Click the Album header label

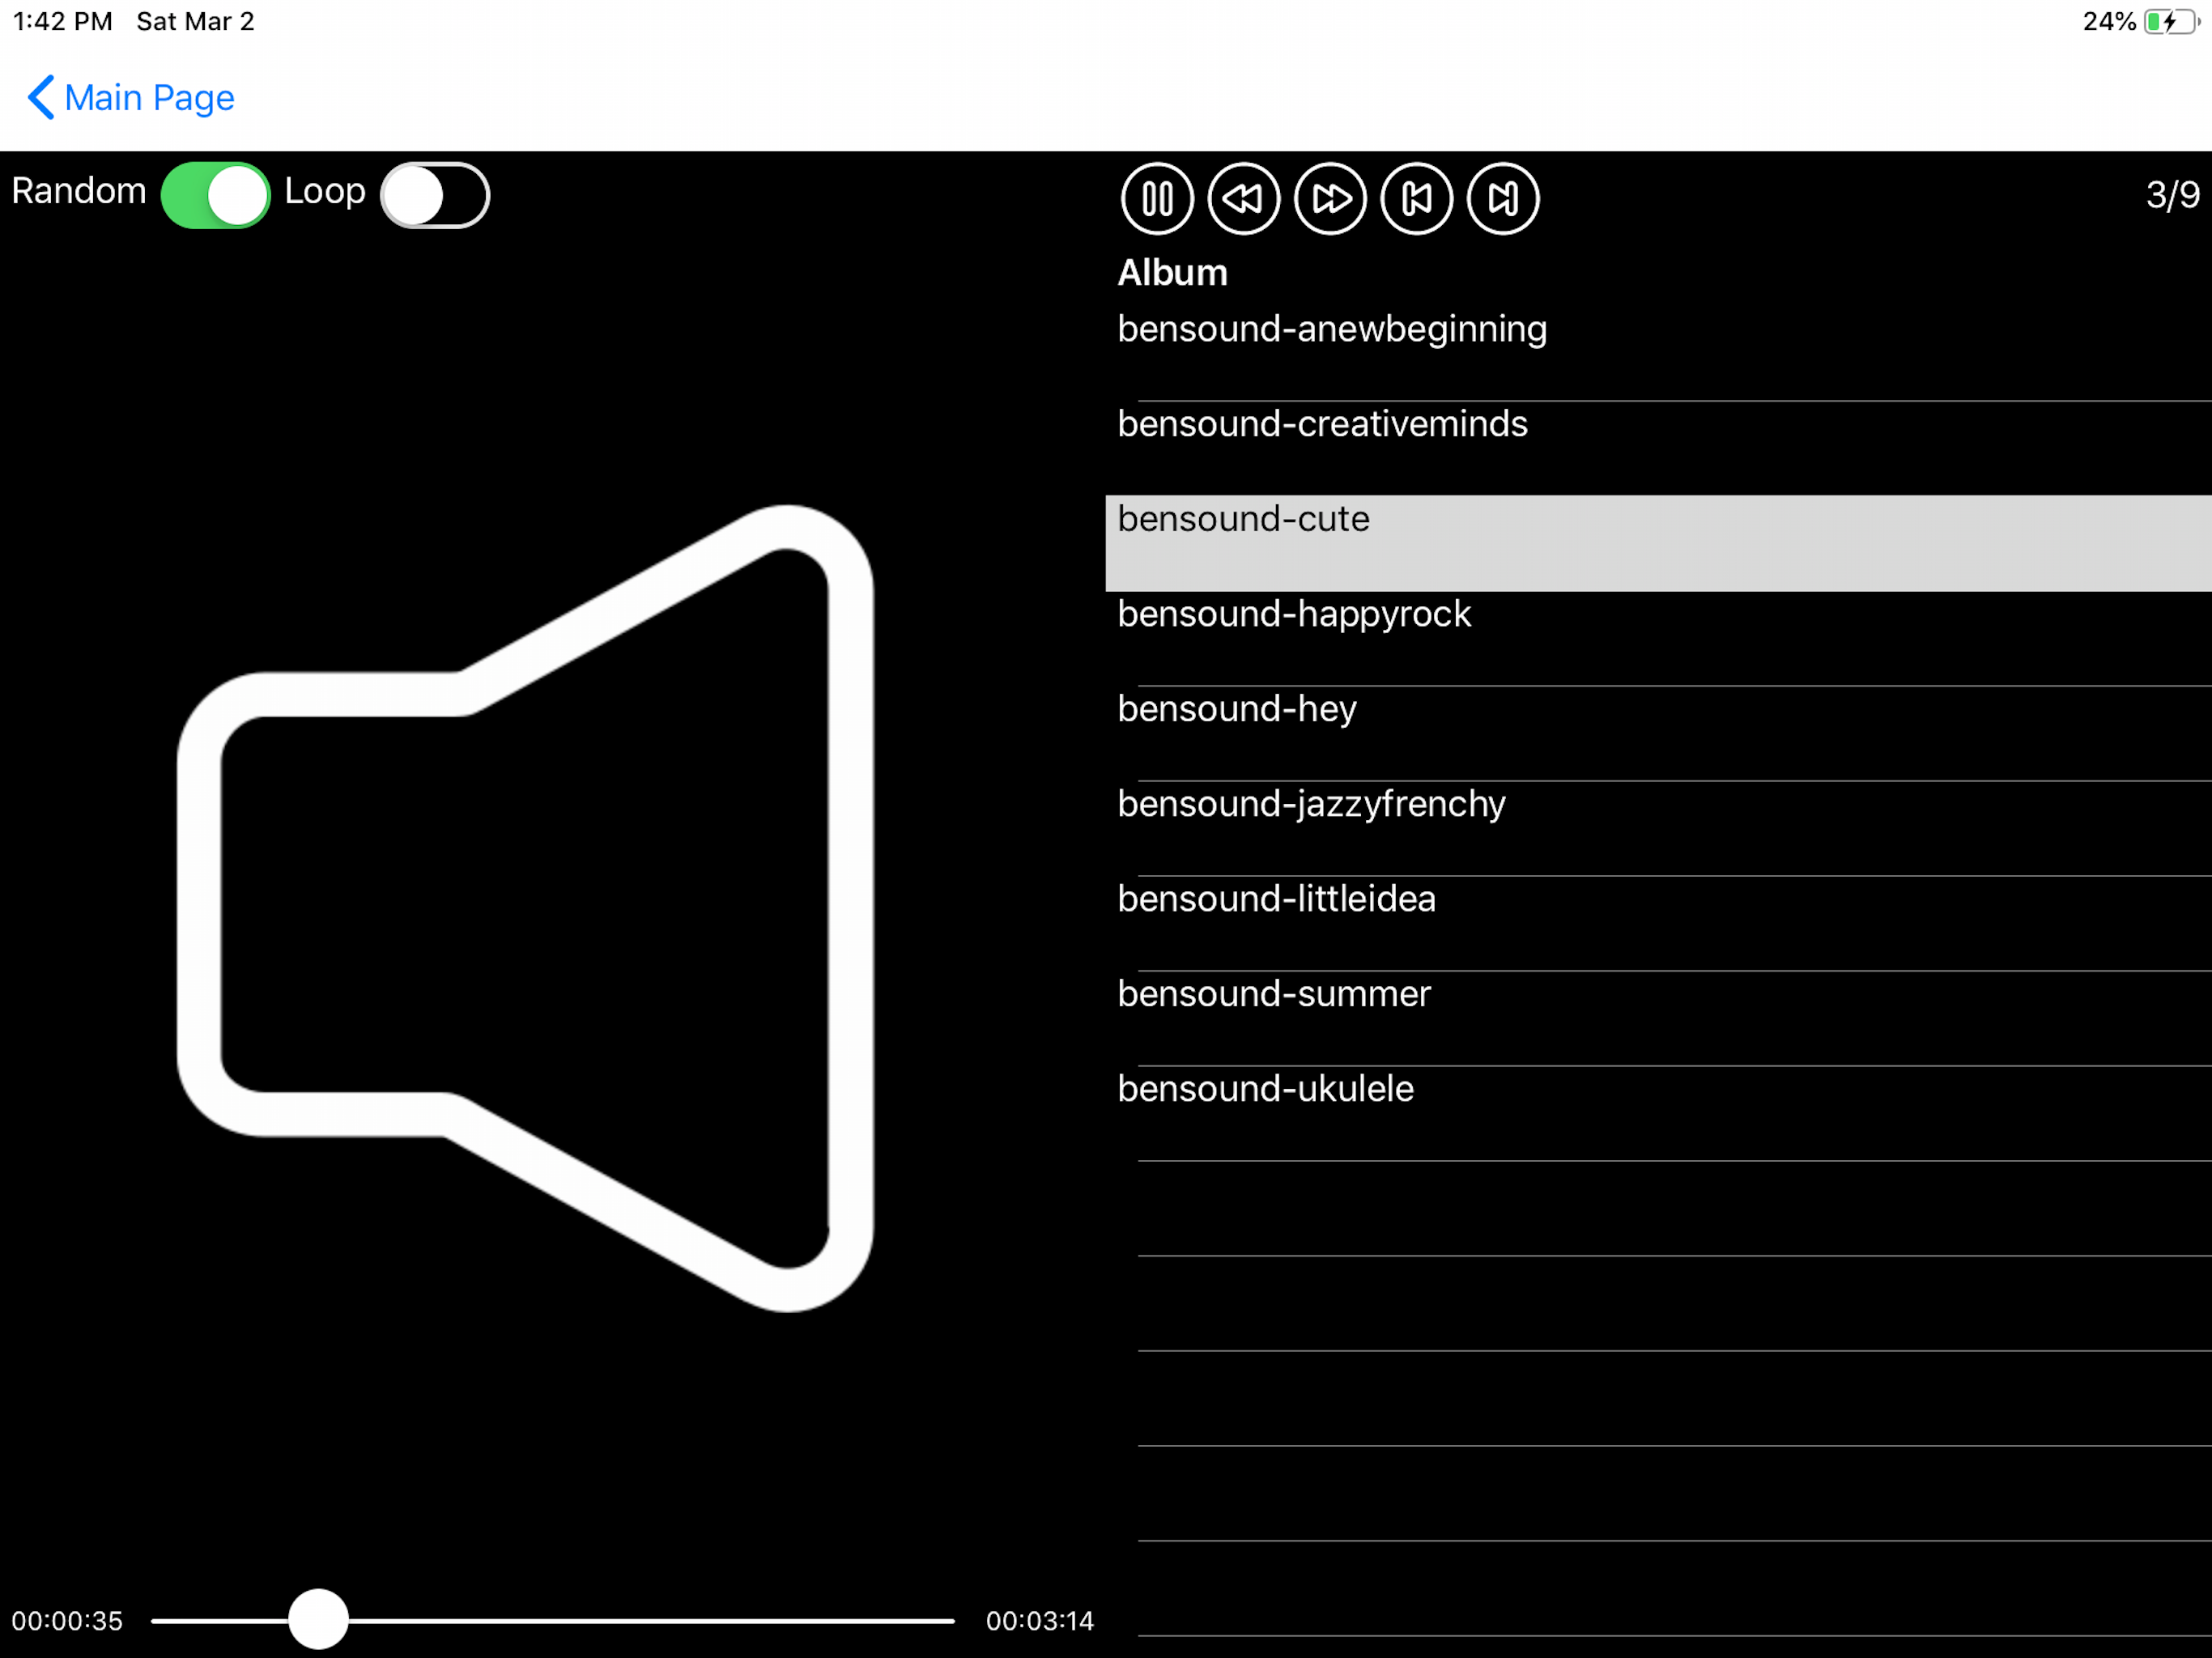coord(1172,273)
